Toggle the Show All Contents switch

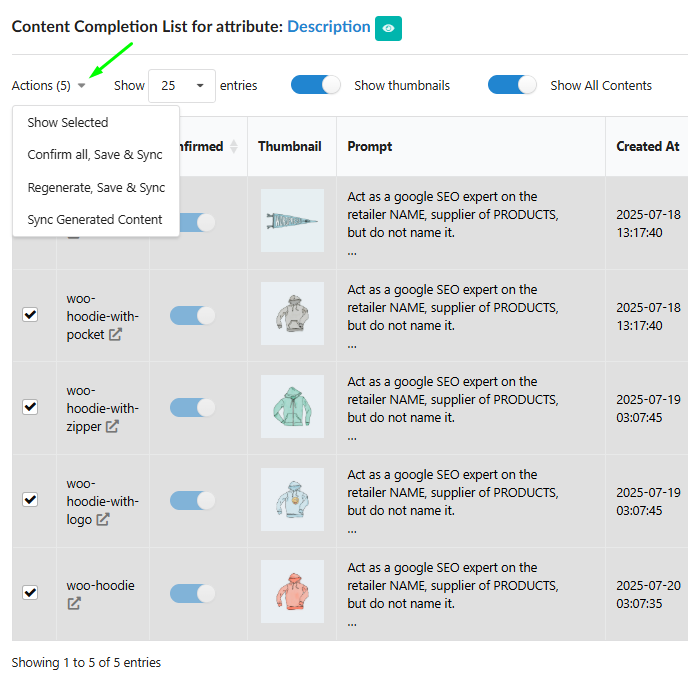(512, 85)
